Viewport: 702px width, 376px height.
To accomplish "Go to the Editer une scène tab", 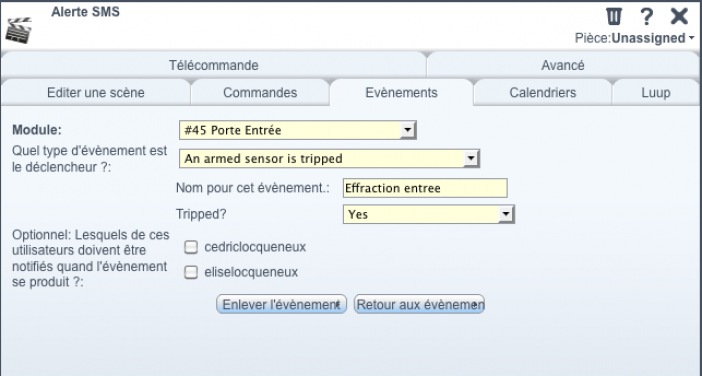I will pos(96,93).
